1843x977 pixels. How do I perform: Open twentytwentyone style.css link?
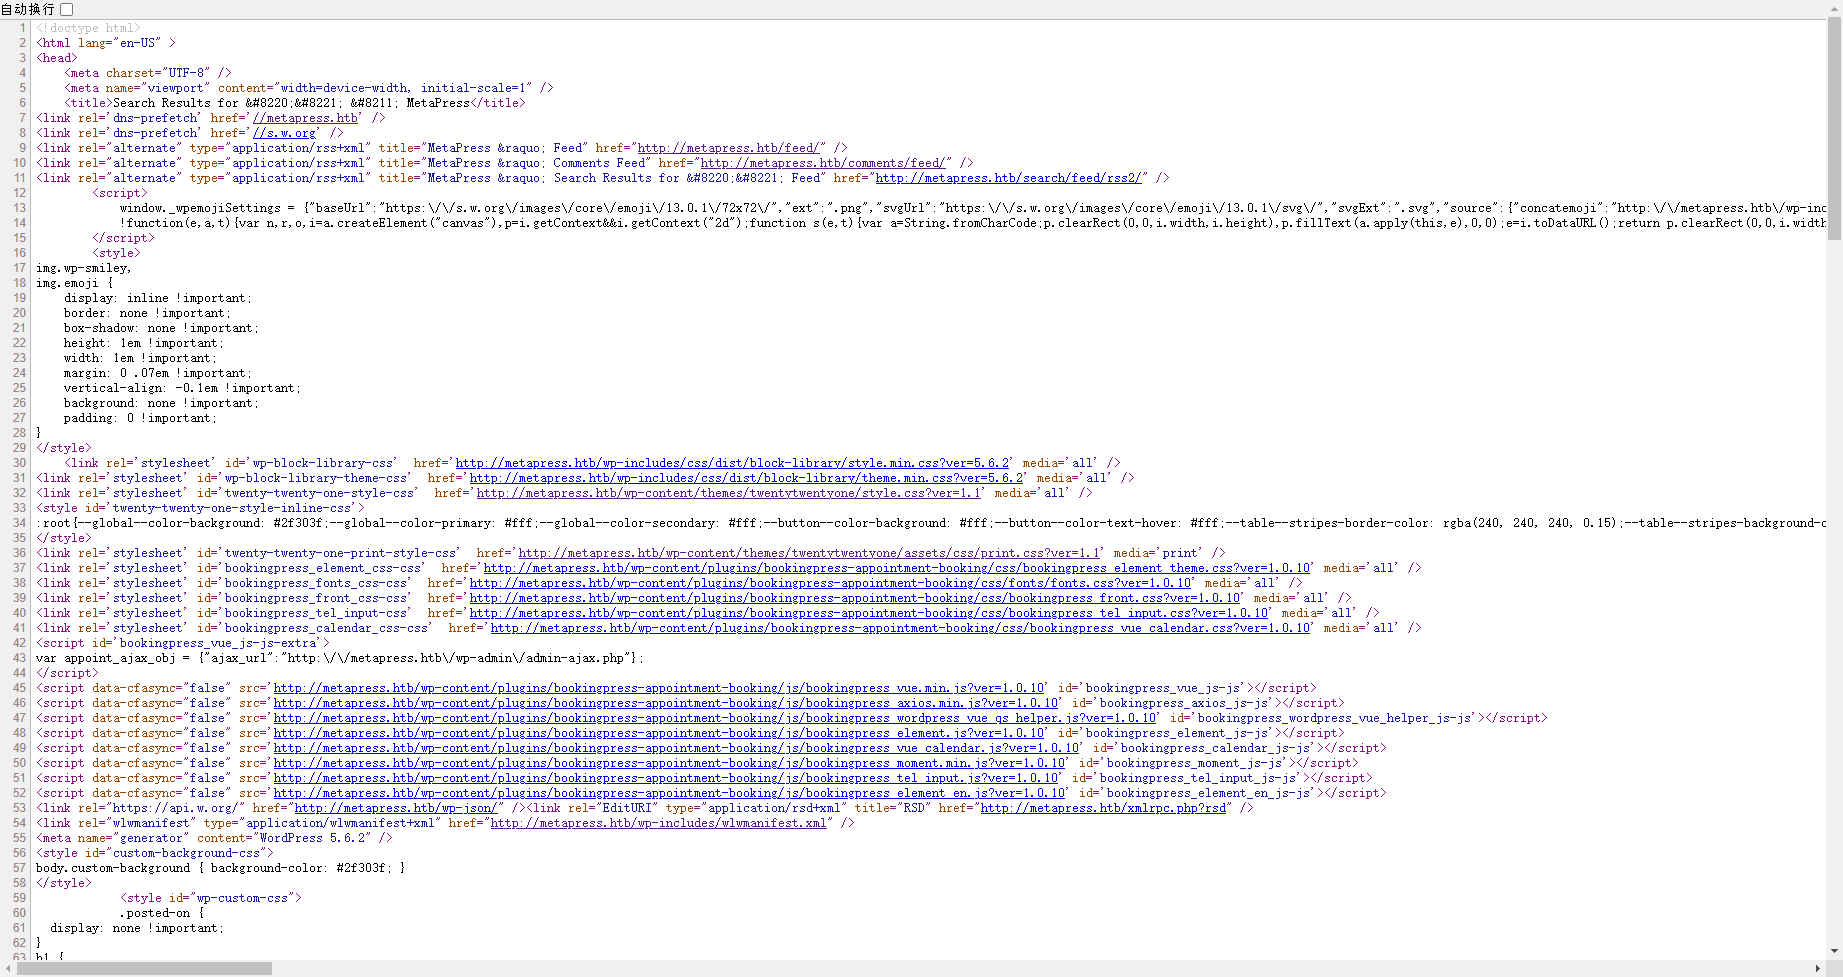(x=729, y=493)
